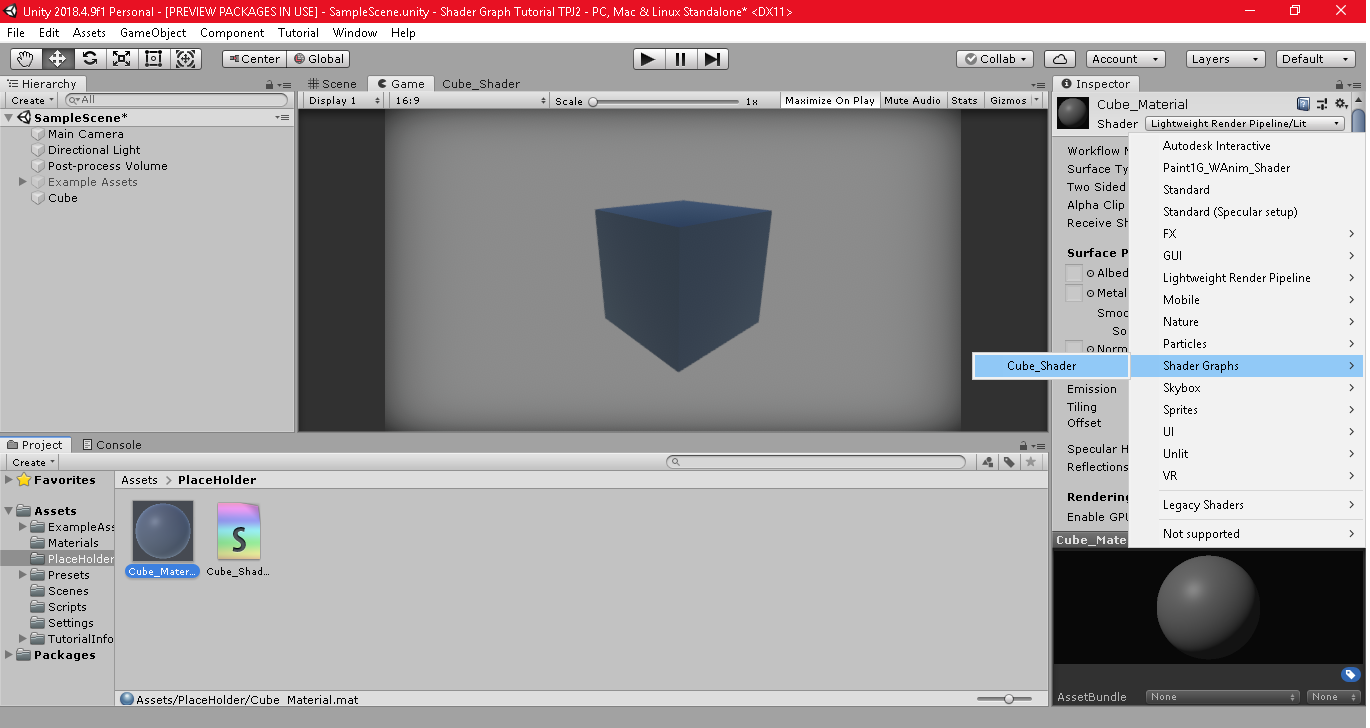The image size is (1370, 728).
Task: Select the Hand tool
Action: 26,59
